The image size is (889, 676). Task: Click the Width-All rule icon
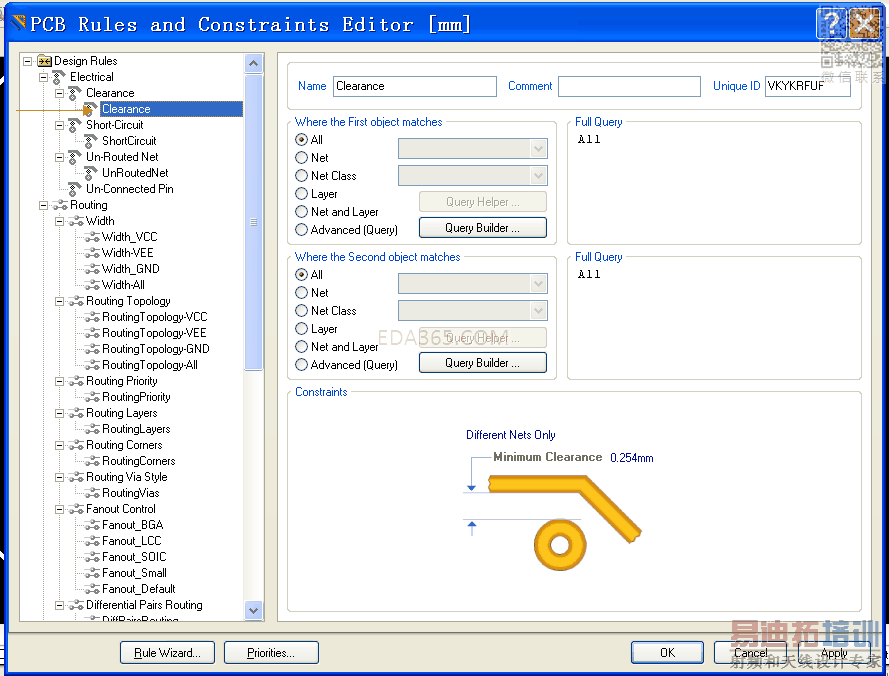pos(92,285)
